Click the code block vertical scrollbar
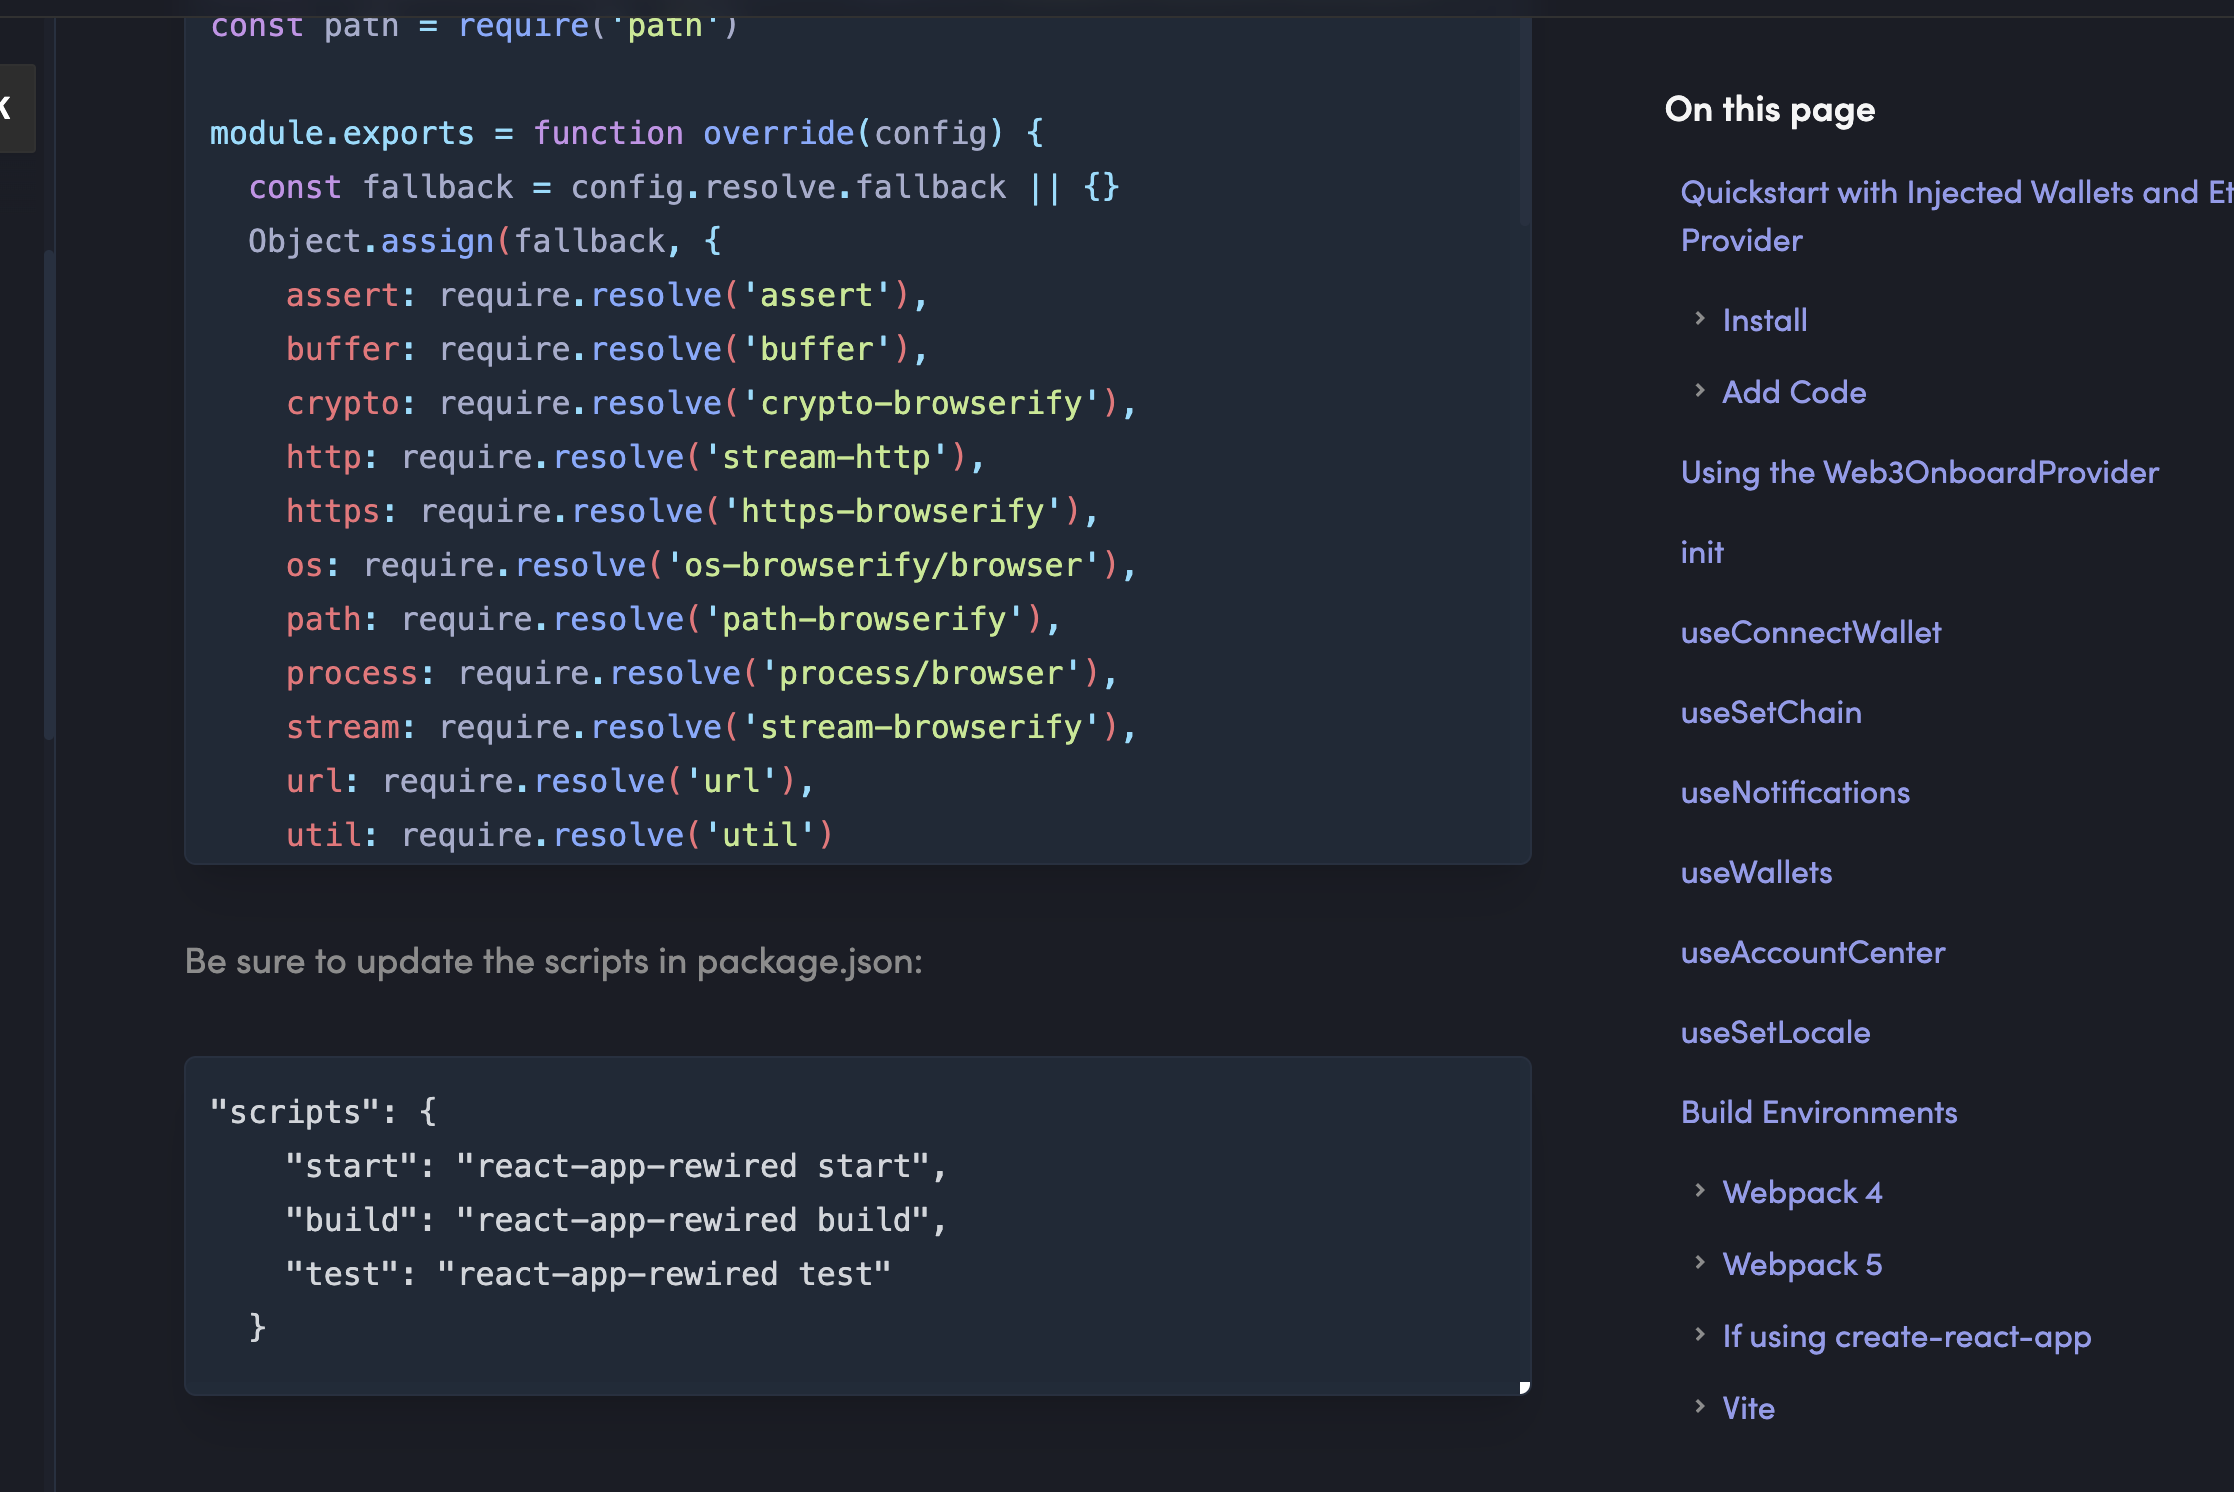 point(1524,120)
